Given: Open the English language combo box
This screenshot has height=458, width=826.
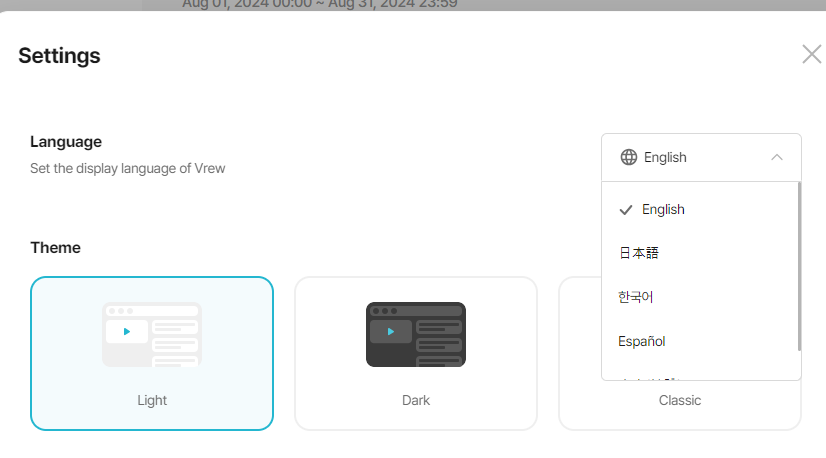Looking at the screenshot, I should pos(701,157).
